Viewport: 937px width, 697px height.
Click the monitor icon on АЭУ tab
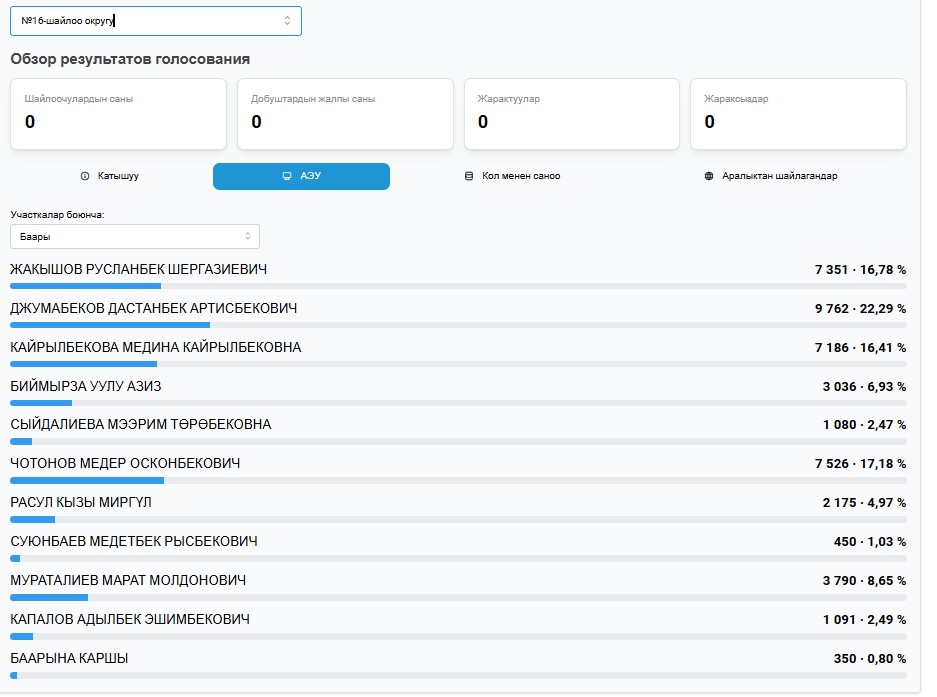288,176
